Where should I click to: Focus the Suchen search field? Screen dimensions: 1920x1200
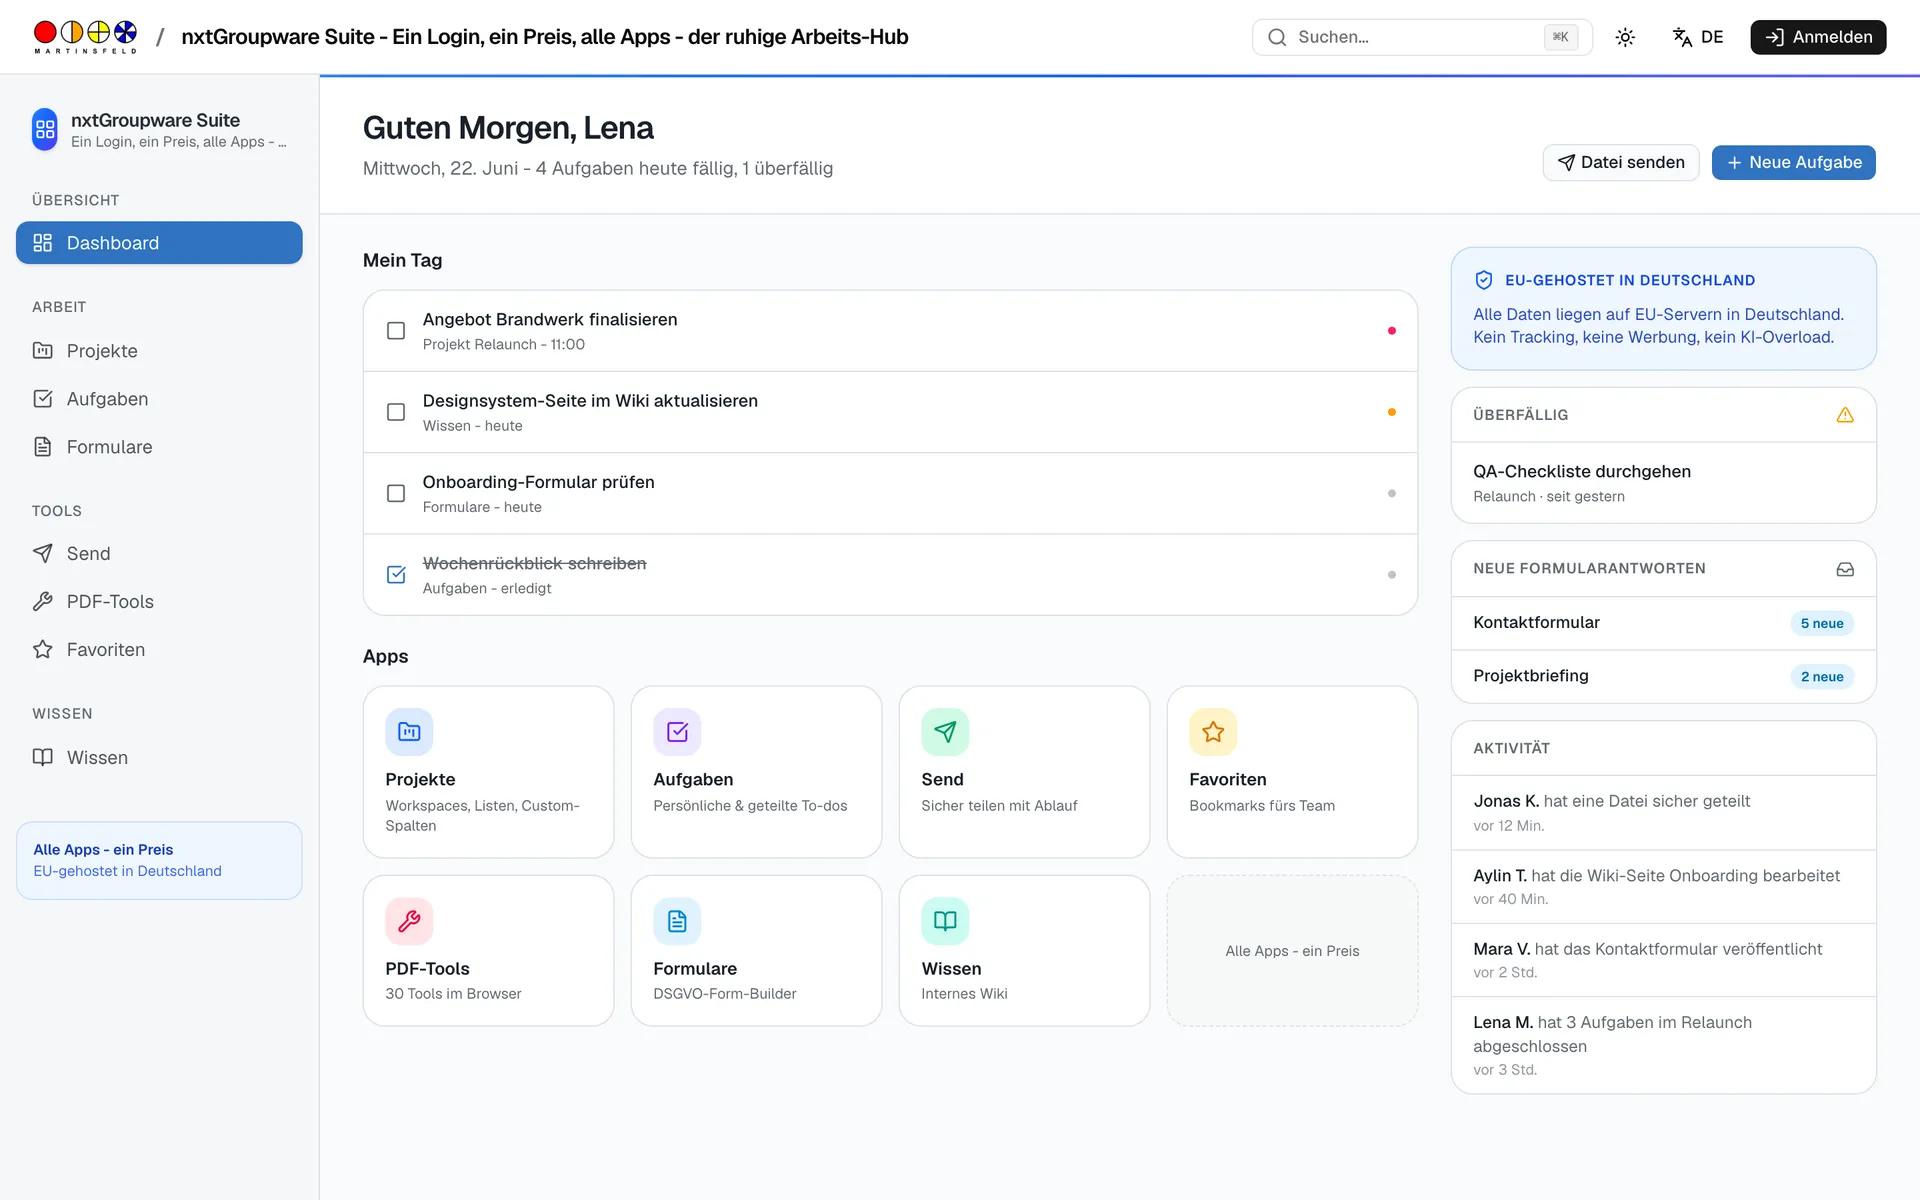click(x=1422, y=37)
